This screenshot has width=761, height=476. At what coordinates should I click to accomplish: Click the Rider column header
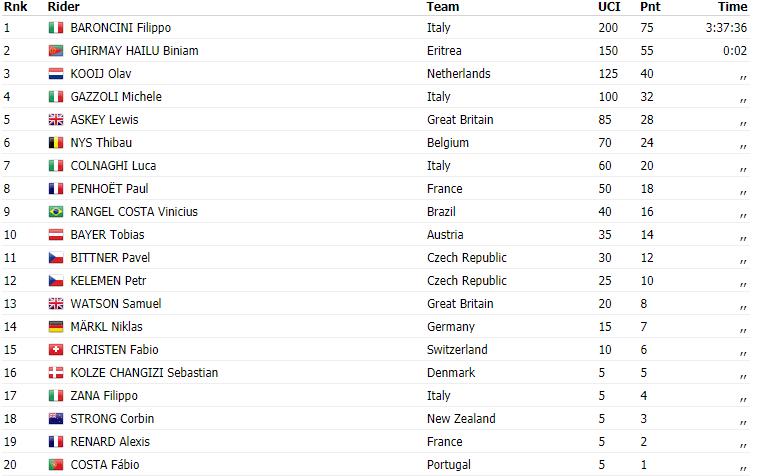[64, 7]
